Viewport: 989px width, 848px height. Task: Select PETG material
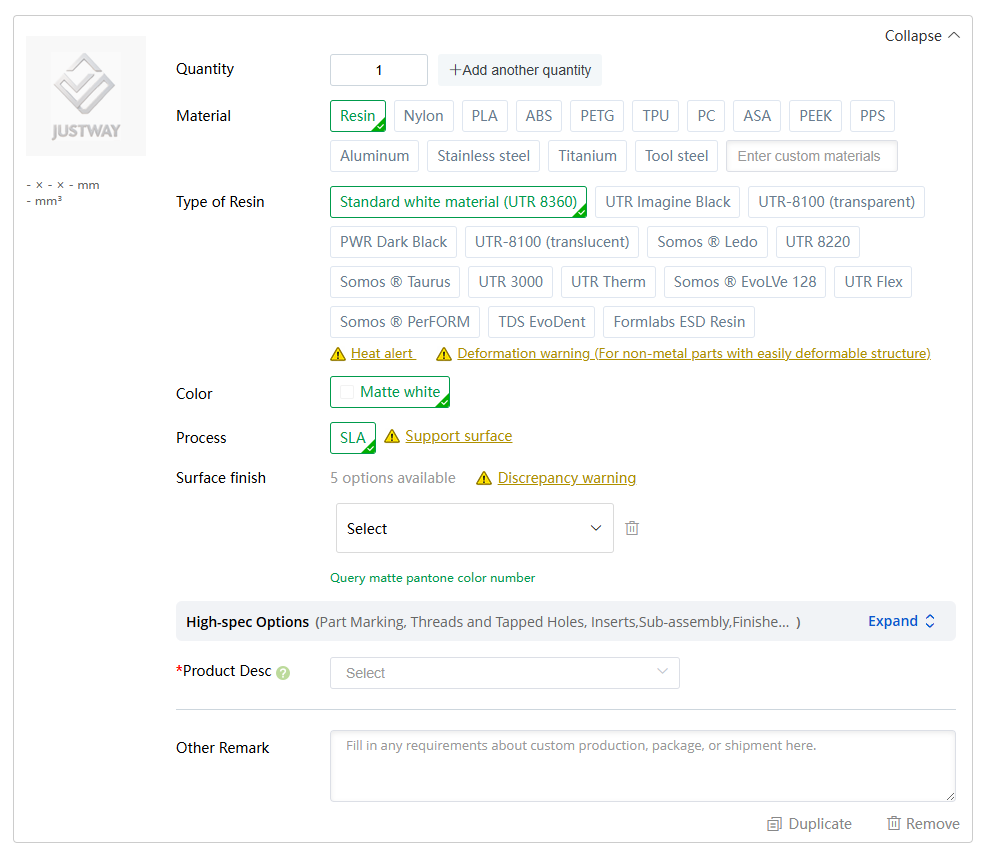tap(597, 116)
